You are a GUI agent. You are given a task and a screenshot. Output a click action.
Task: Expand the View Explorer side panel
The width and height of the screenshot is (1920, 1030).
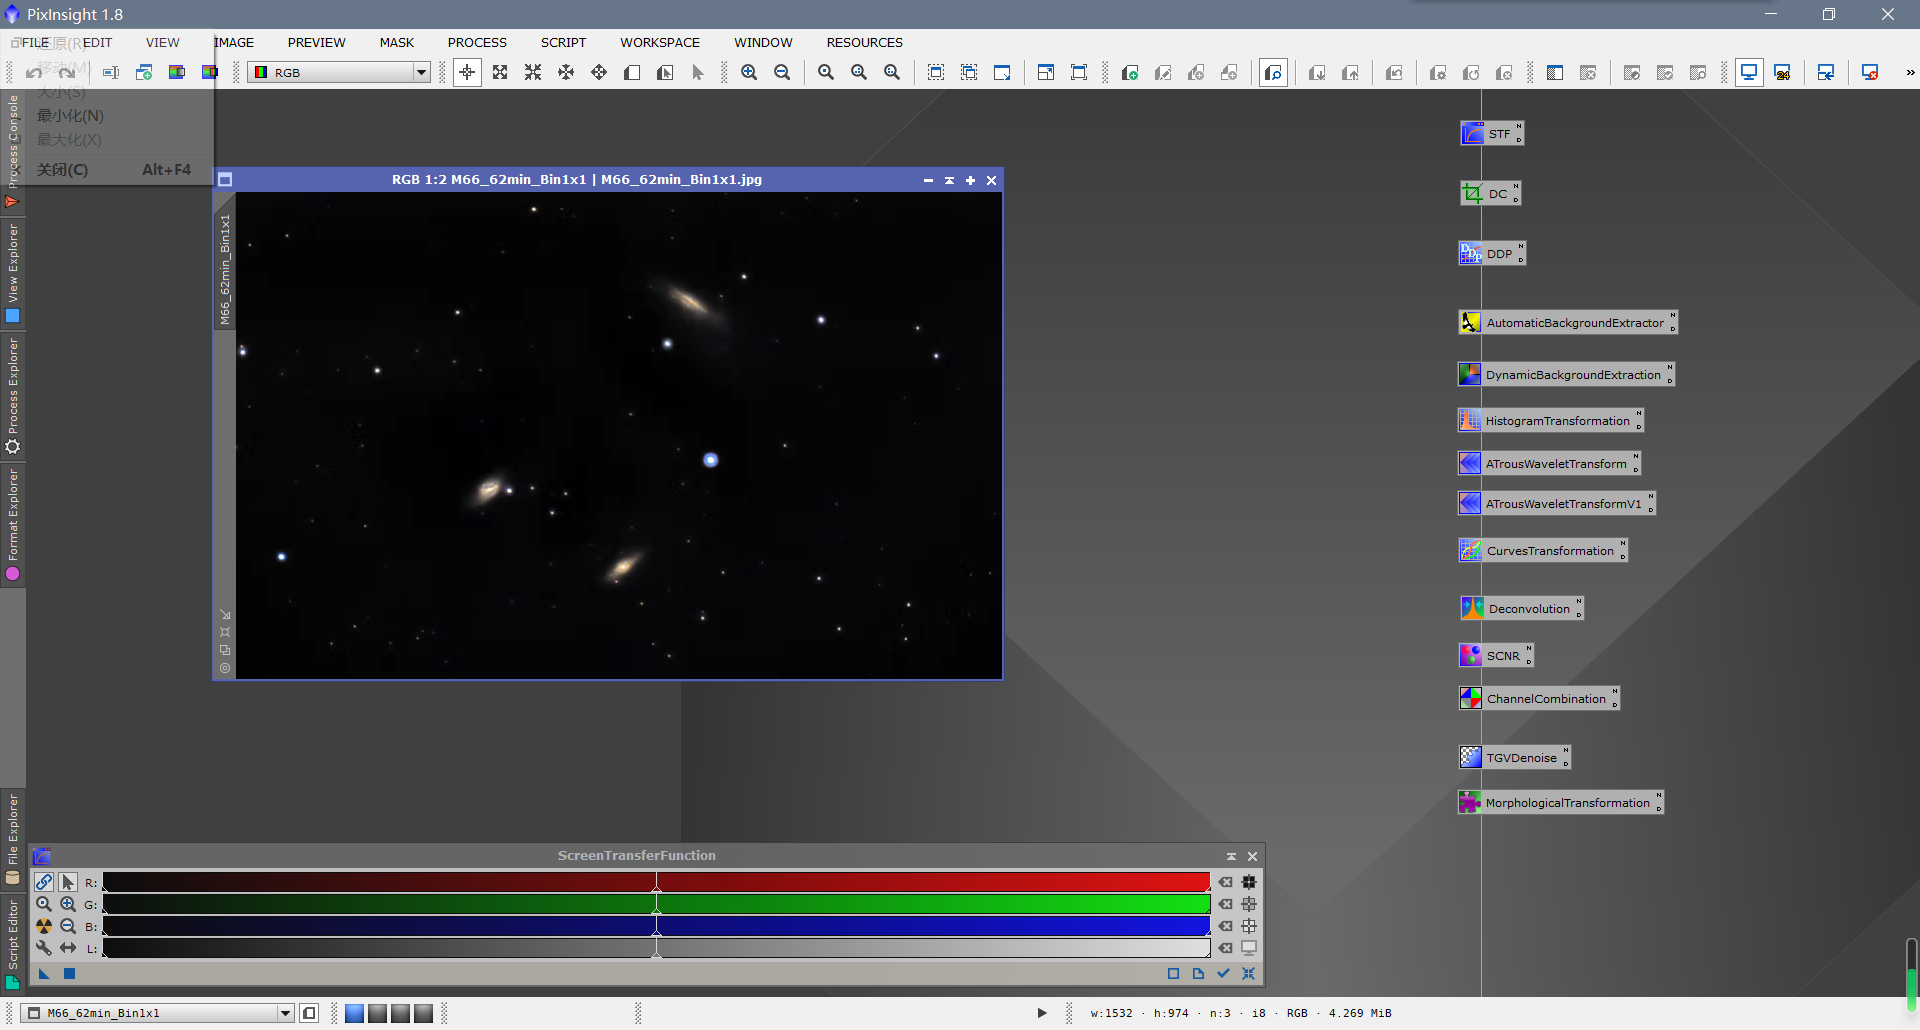[x=12, y=272]
